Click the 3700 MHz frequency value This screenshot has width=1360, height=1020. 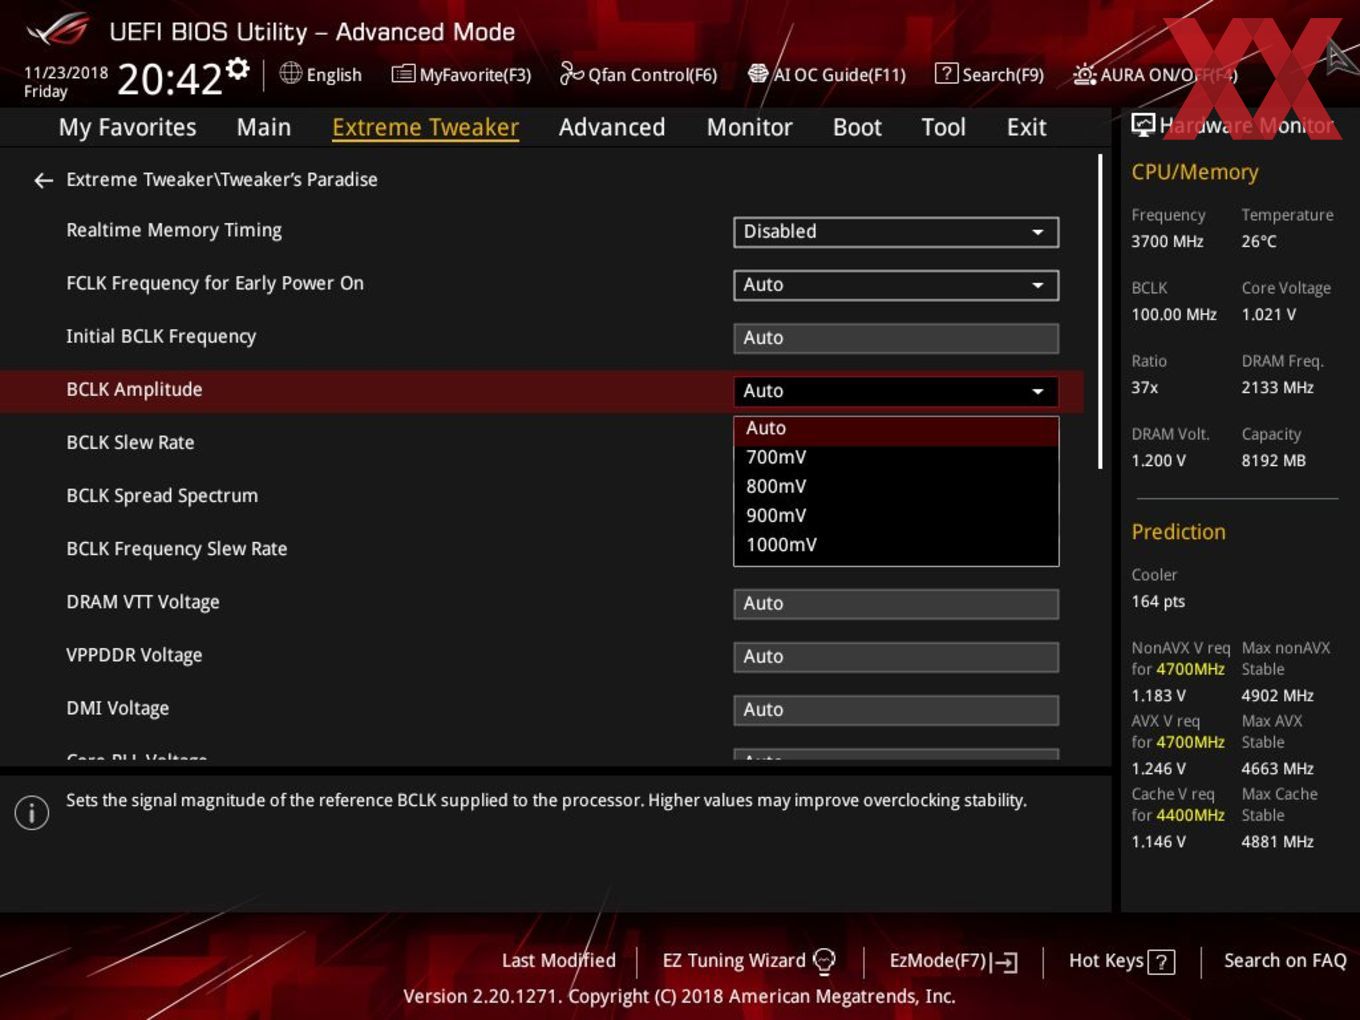pyautogui.click(x=1167, y=242)
